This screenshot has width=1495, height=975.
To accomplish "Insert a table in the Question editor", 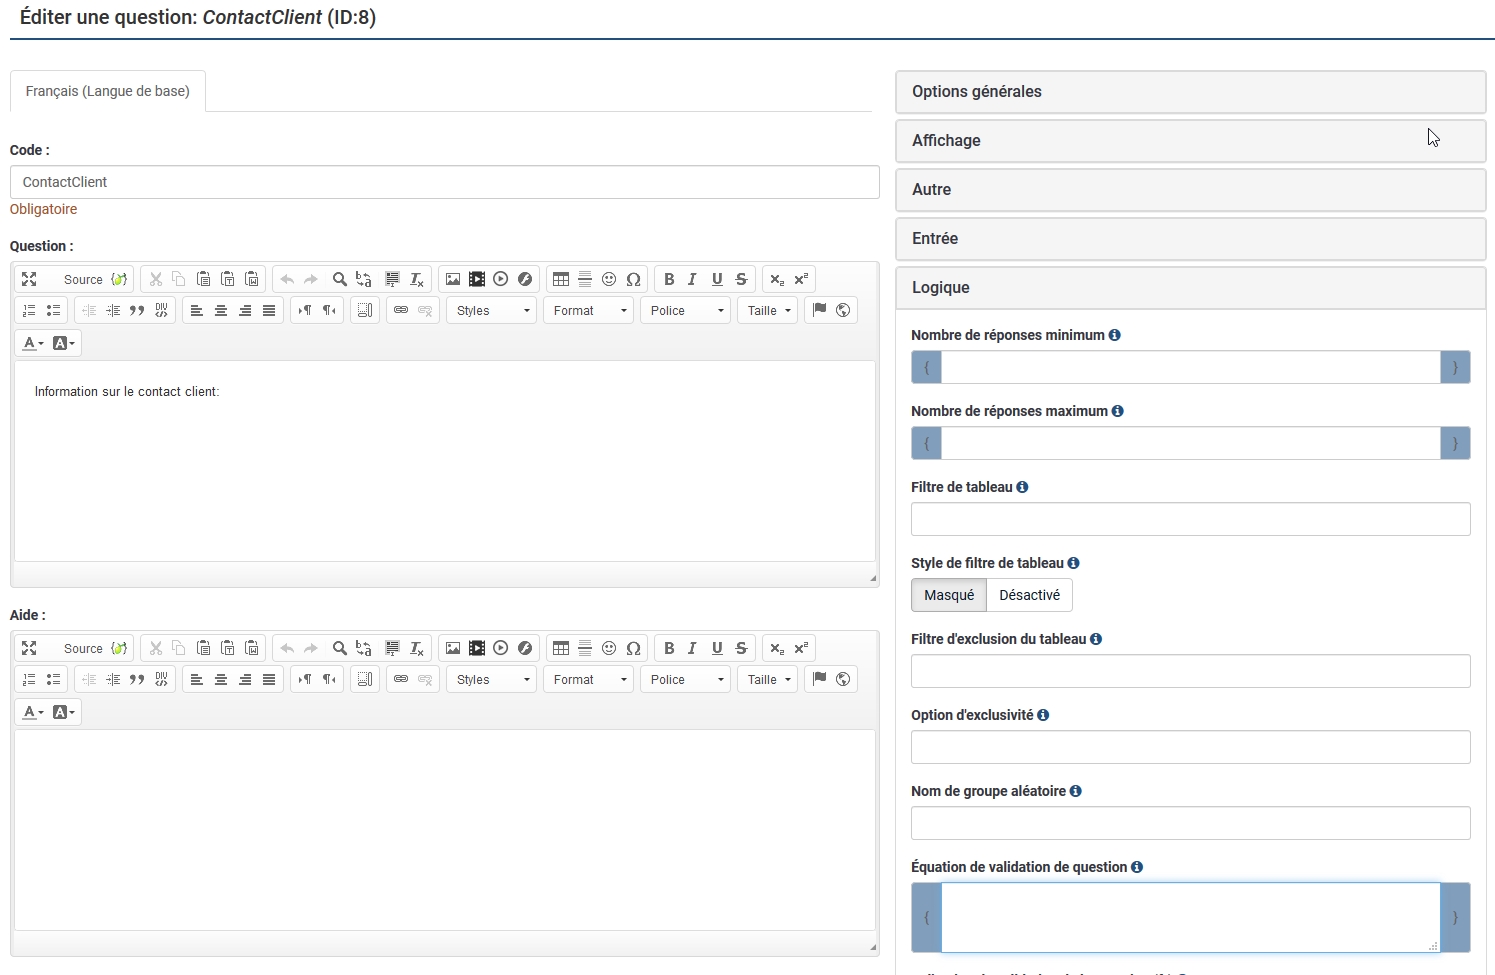I will (561, 280).
